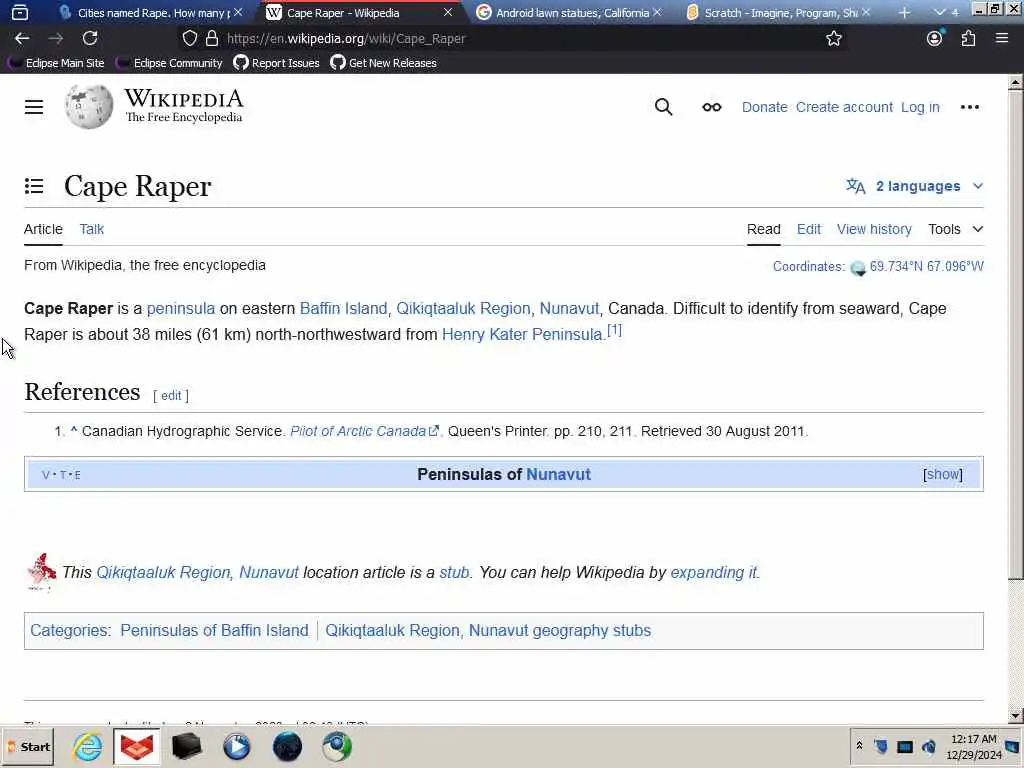Click the Wikipedia globe logo
1024x768 pixels.
point(89,106)
